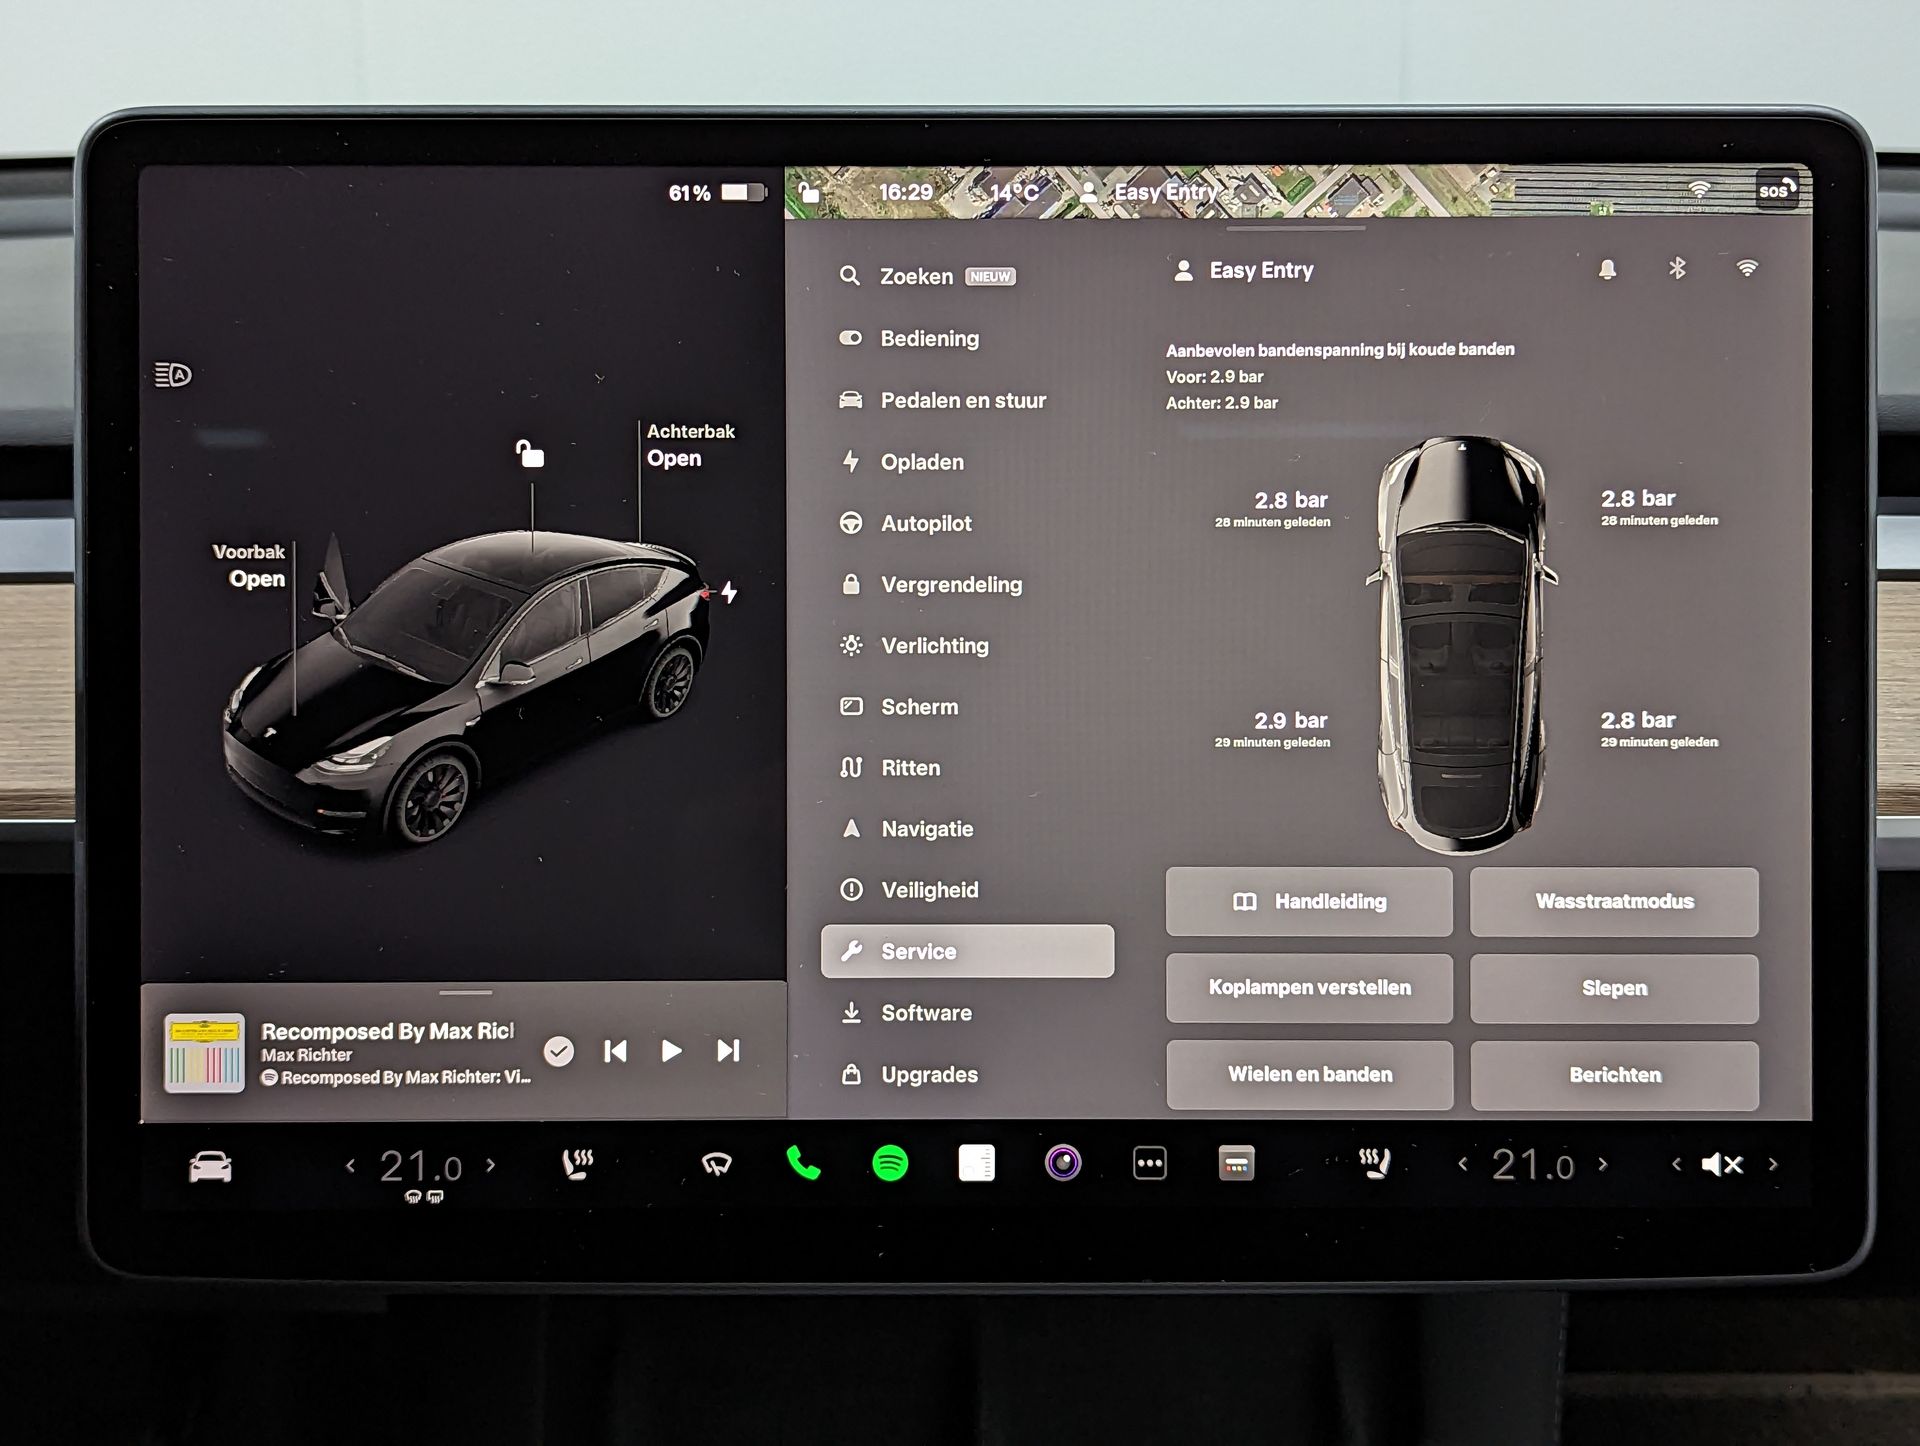This screenshot has height=1446, width=1920.
Task: Open the Opladen charging menu
Action: tap(902, 462)
